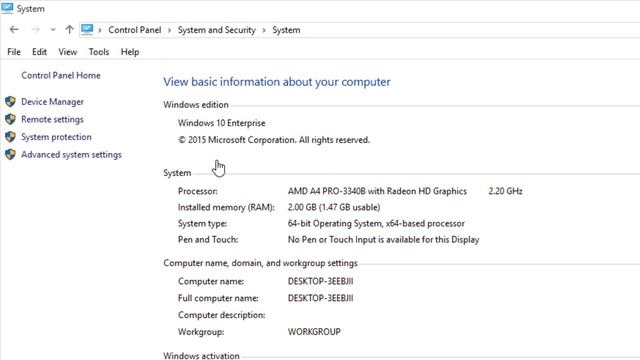The width and height of the screenshot is (640, 360).
Task: Click the View basic information heading
Action: [277, 82]
